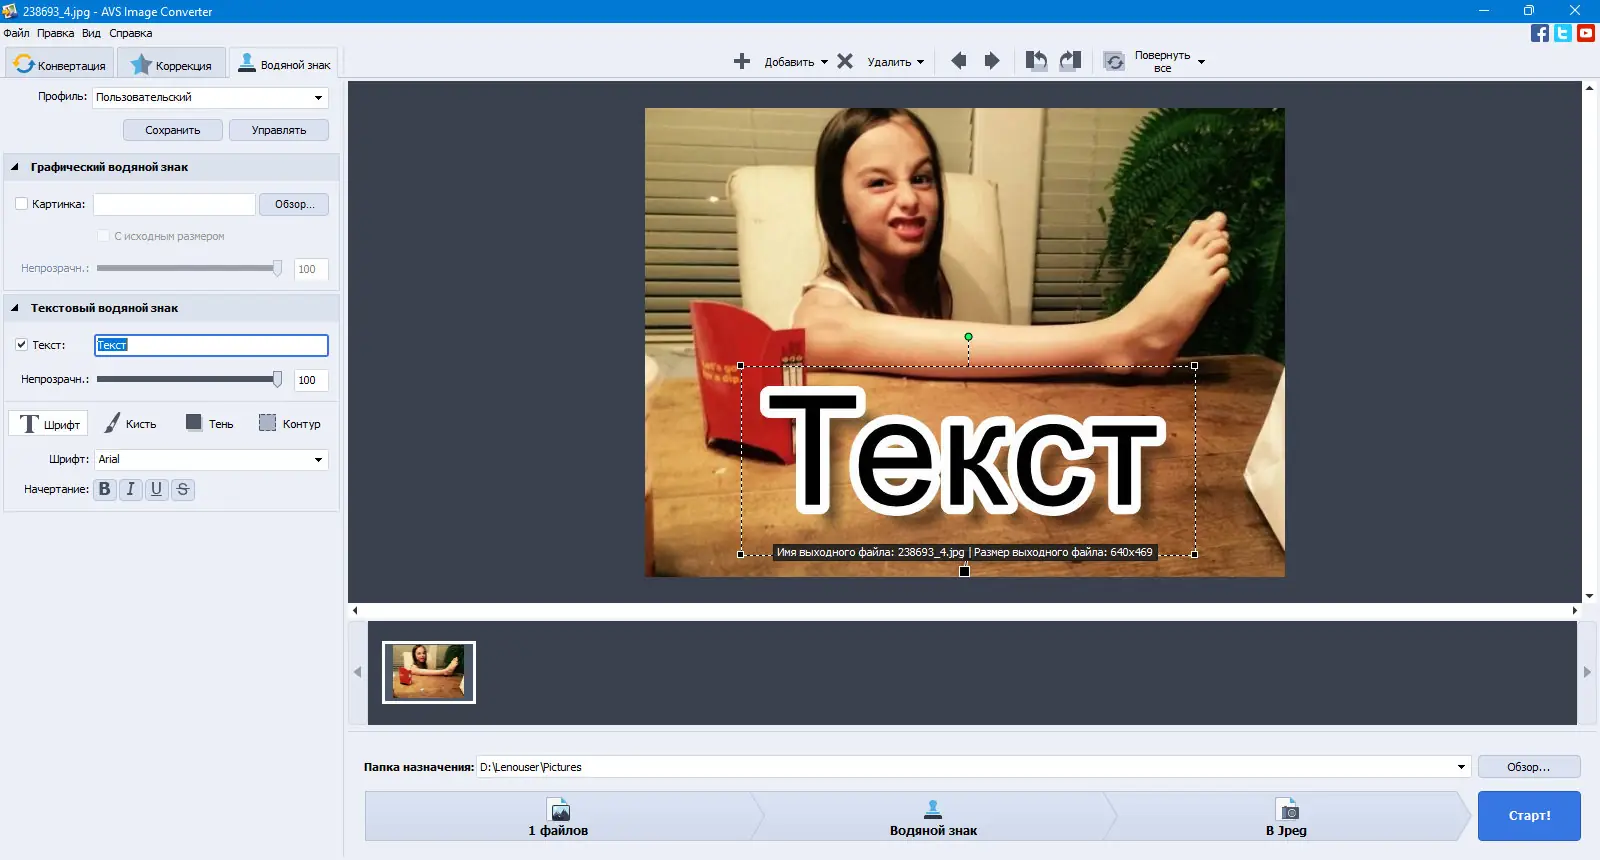
Task: Click the Сохранить profile button
Action: tap(173, 130)
